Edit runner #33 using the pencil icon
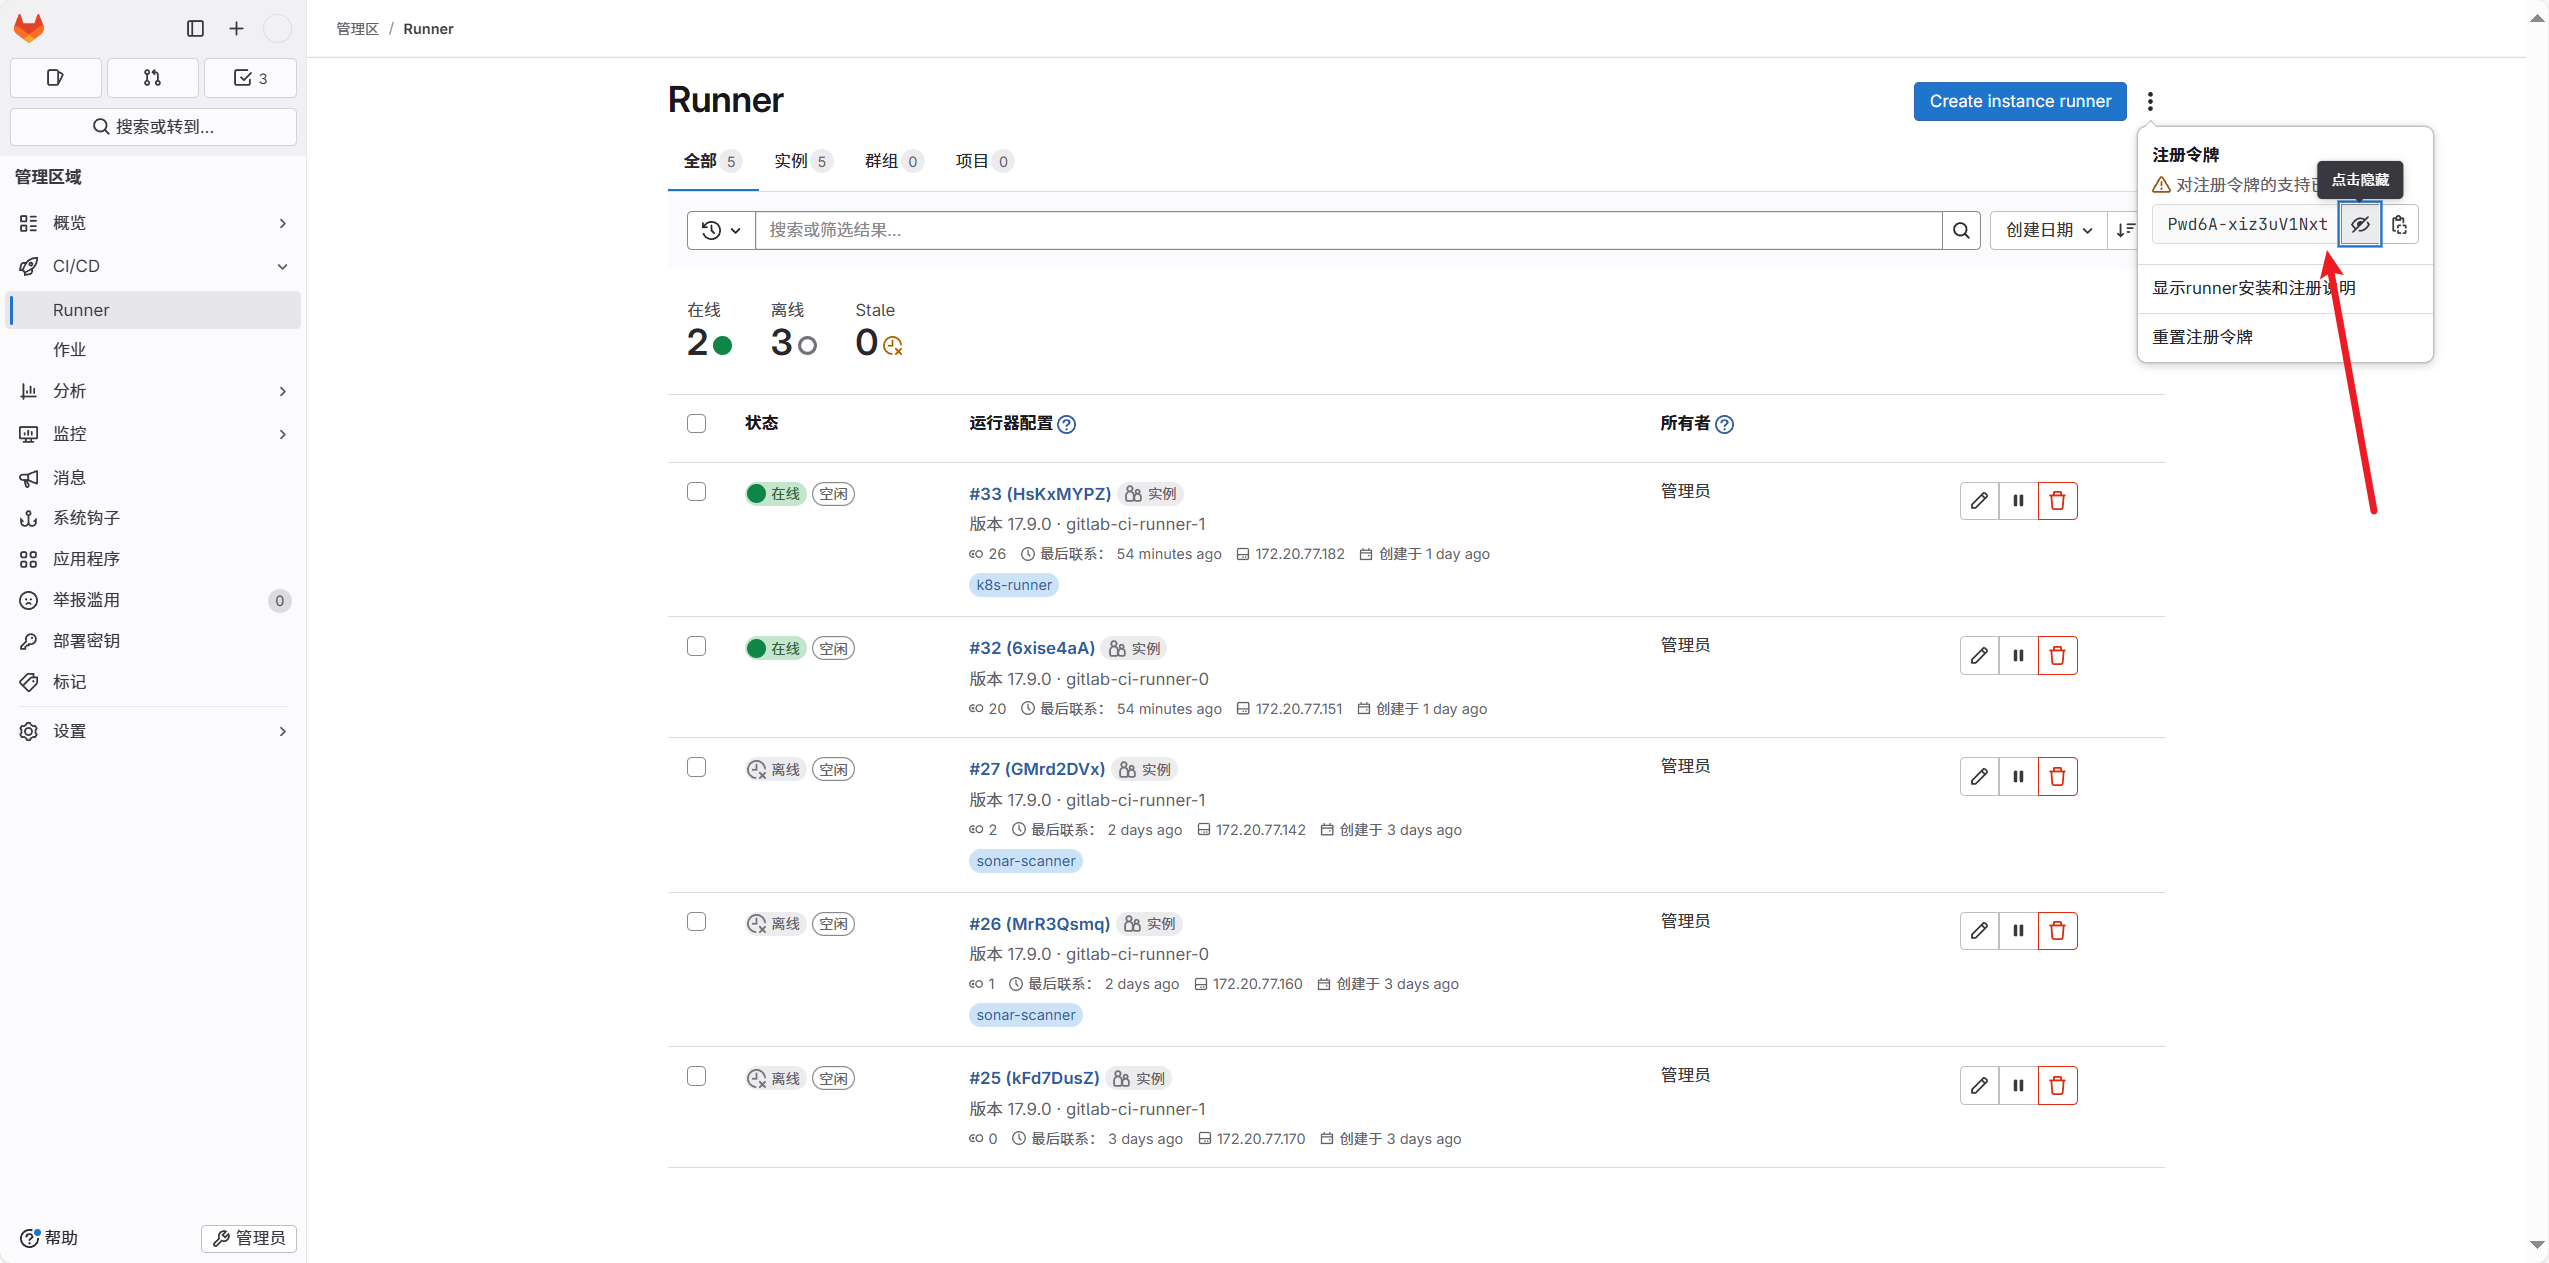The image size is (2549, 1263). 1979,500
